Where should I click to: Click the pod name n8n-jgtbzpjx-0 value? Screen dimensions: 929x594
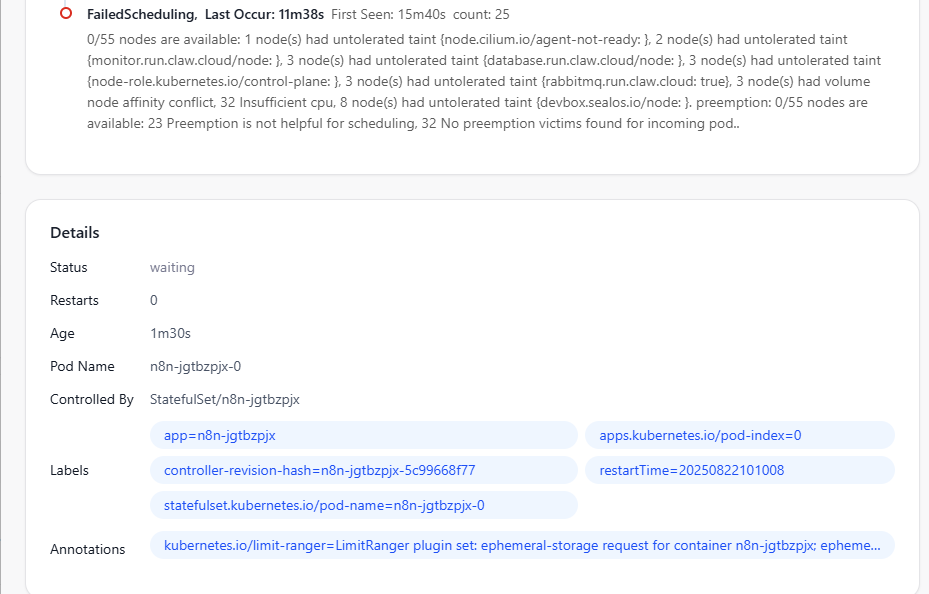(196, 367)
